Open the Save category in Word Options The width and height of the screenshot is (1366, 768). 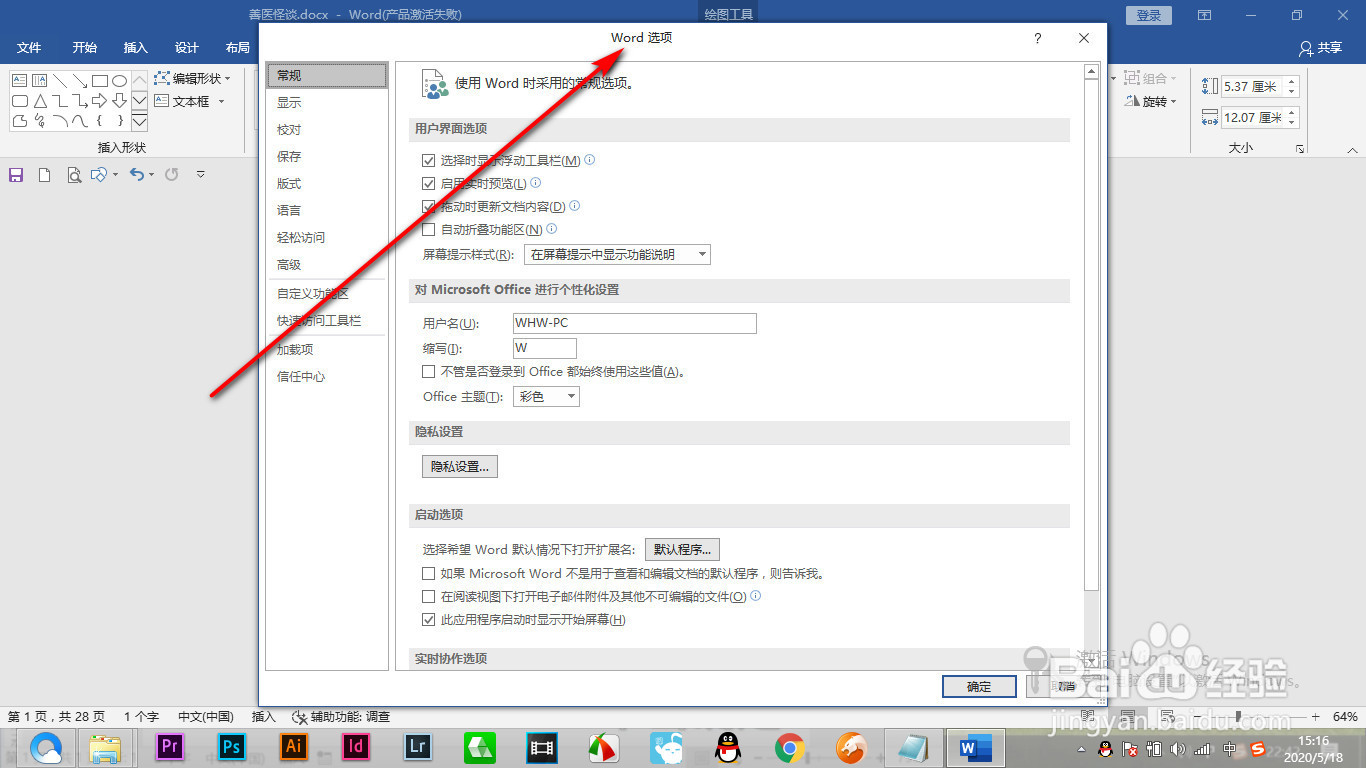click(x=327, y=156)
